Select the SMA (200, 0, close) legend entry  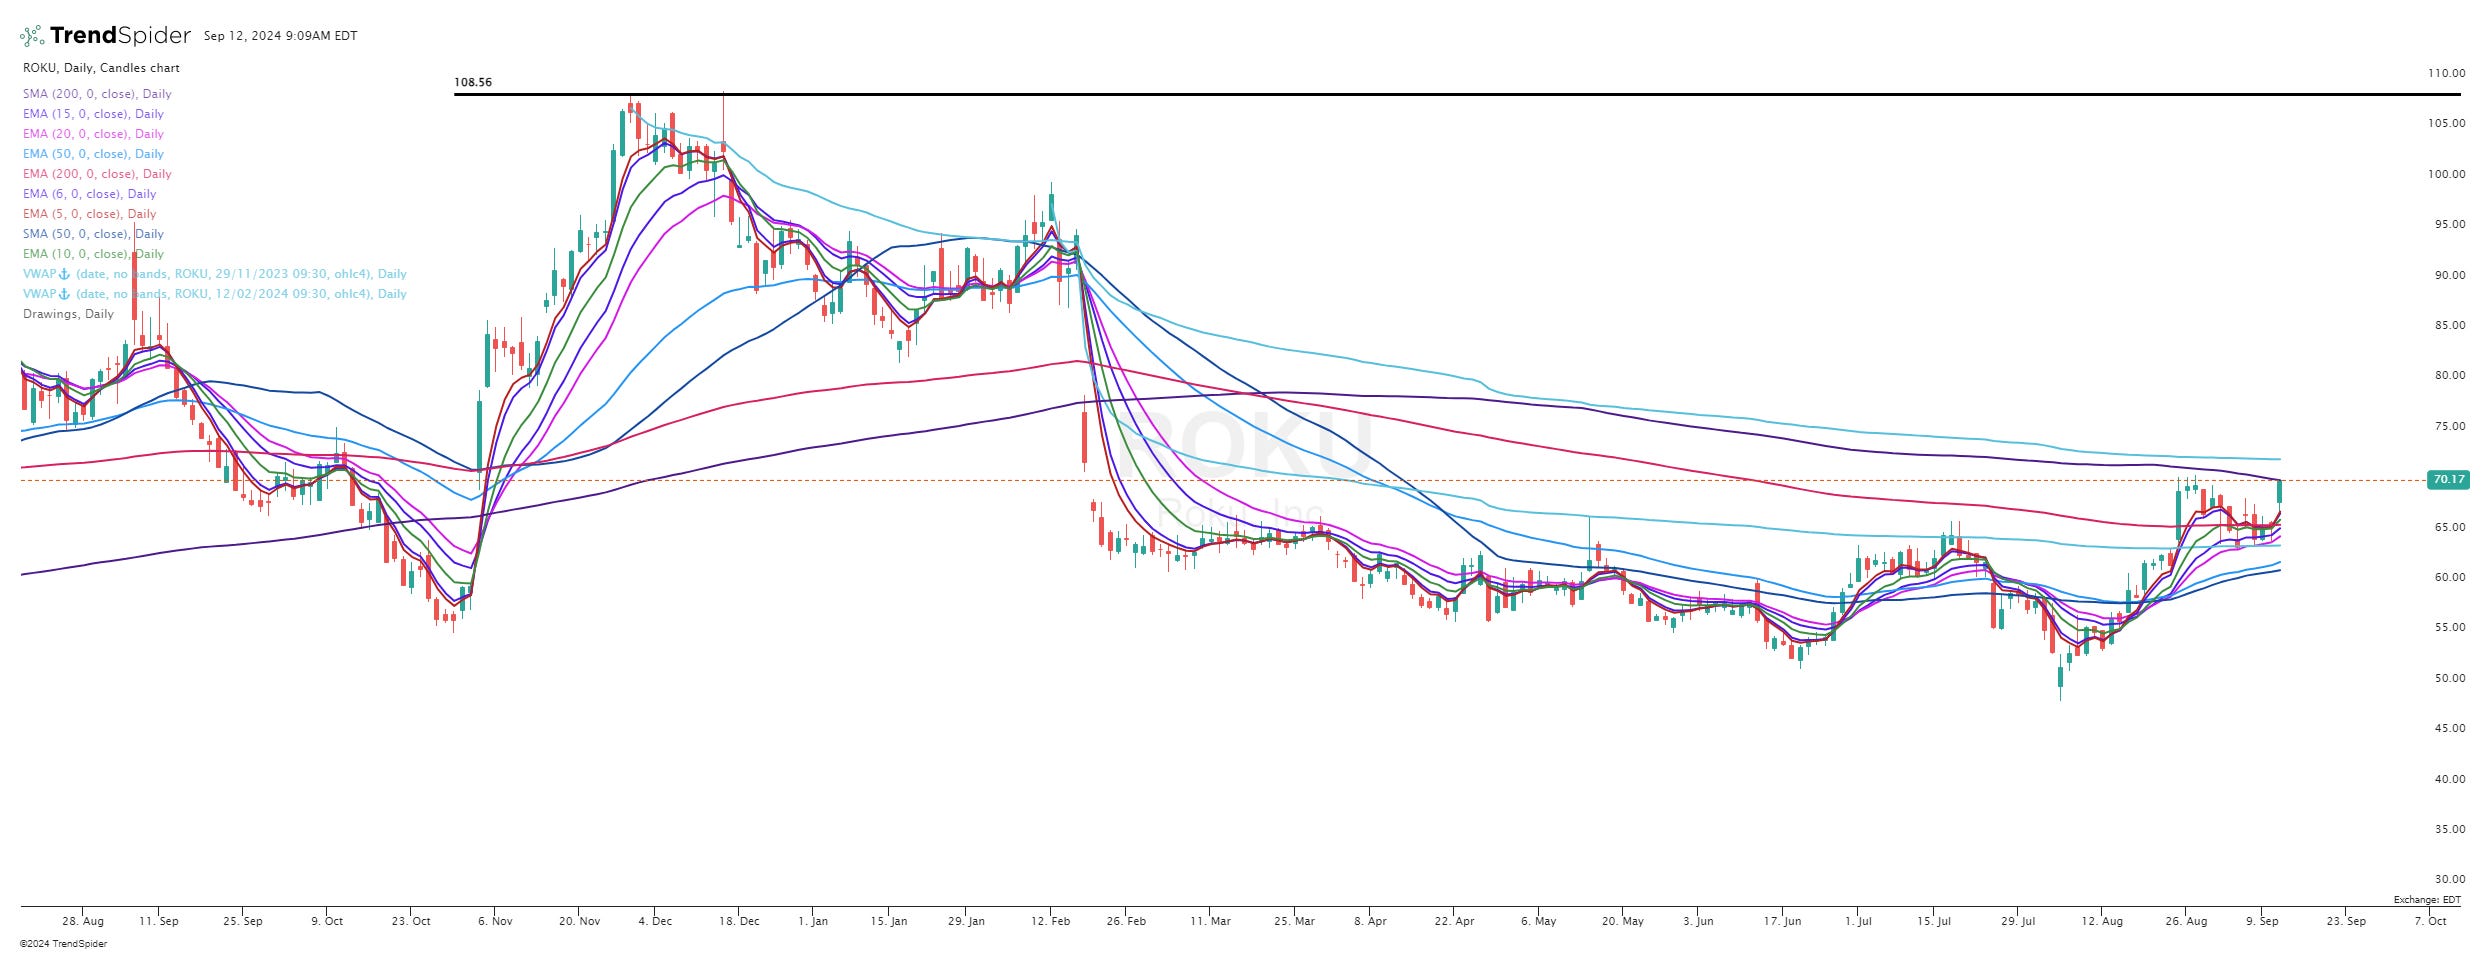pos(97,94)
